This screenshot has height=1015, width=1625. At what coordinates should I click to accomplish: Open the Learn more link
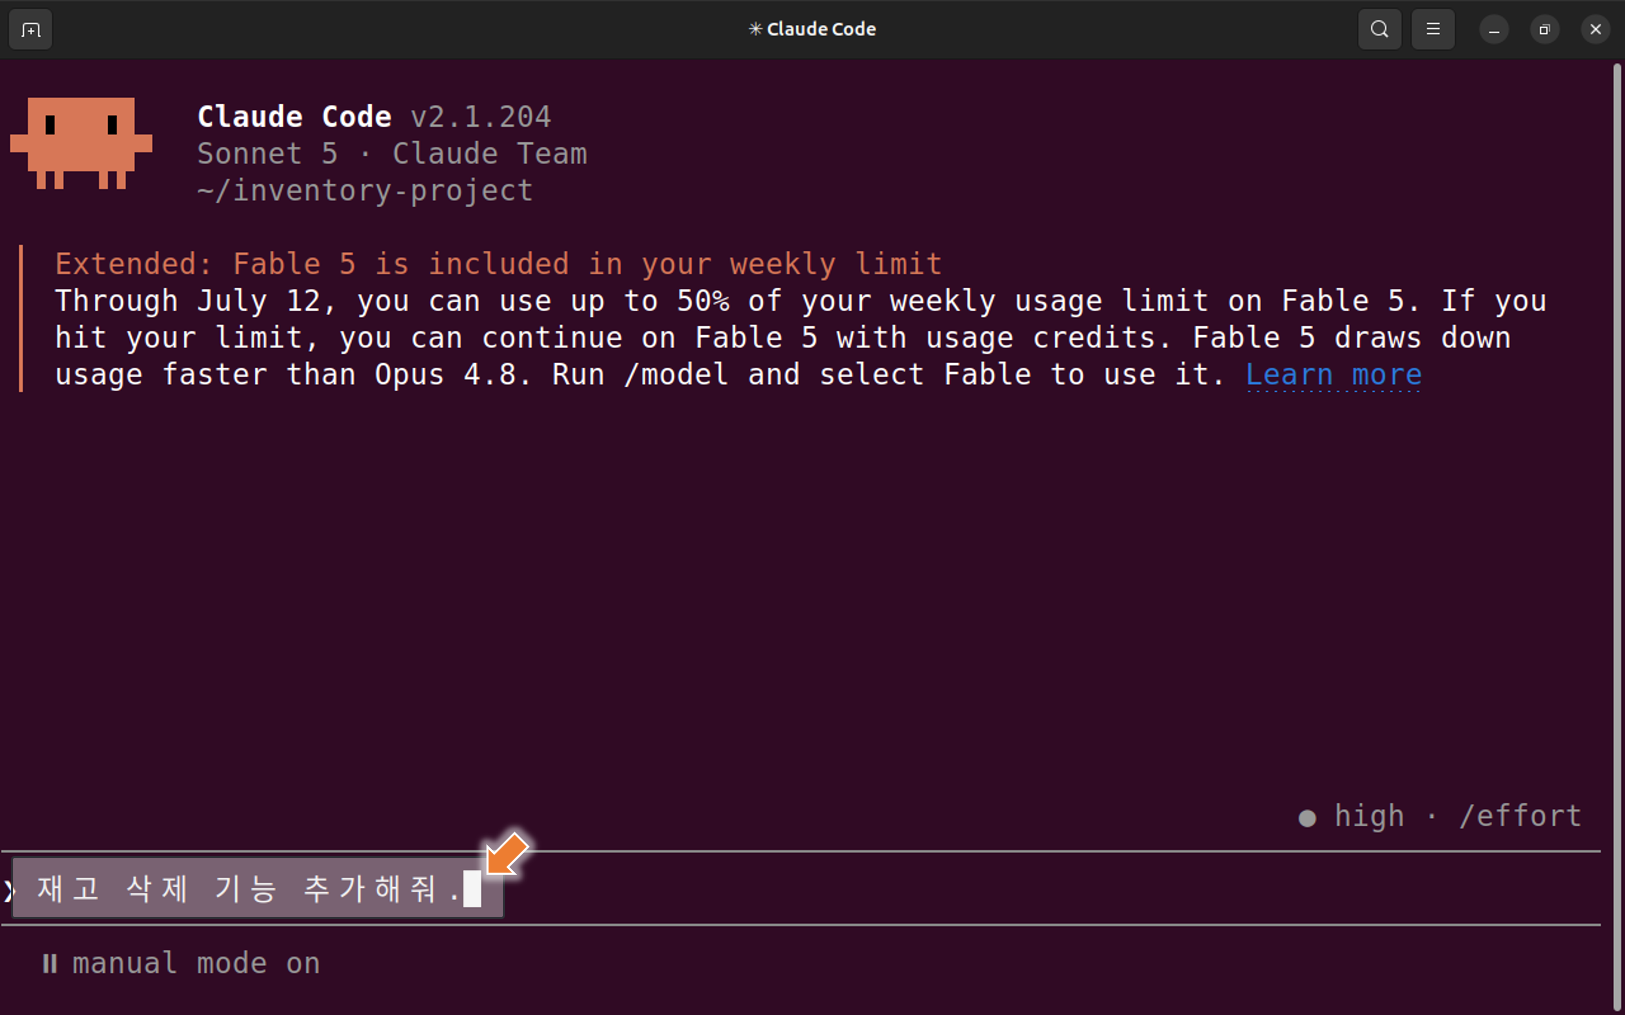(x=1333, y=375)
